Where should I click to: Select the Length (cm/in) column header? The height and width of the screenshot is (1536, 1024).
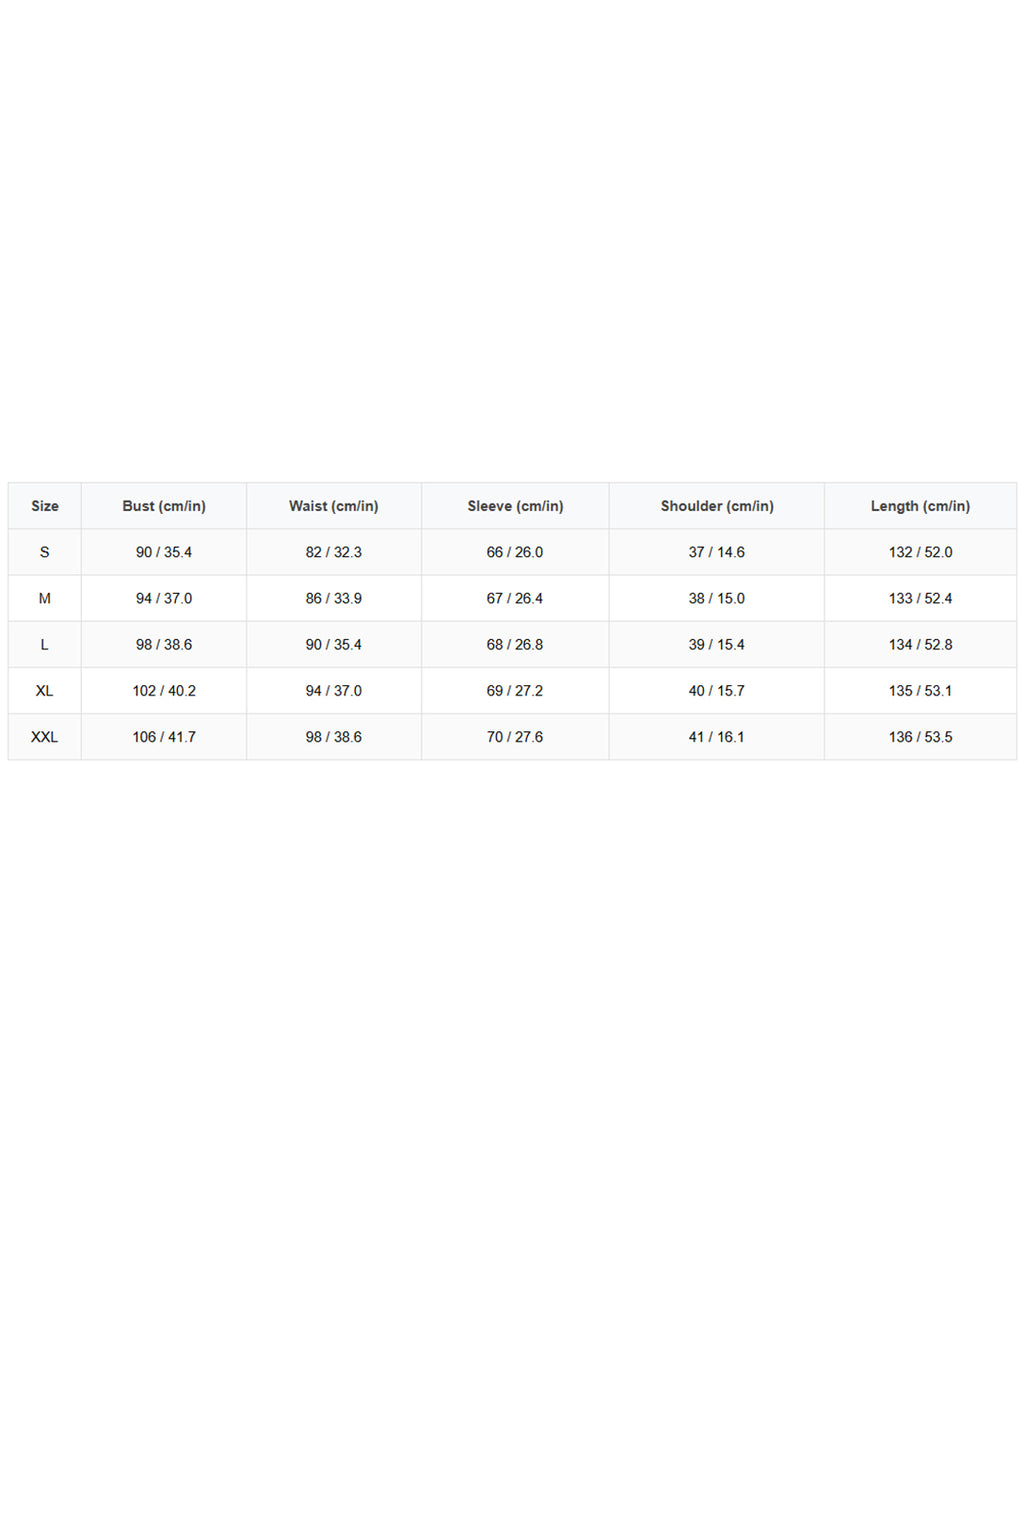click(x=920, y=506)
